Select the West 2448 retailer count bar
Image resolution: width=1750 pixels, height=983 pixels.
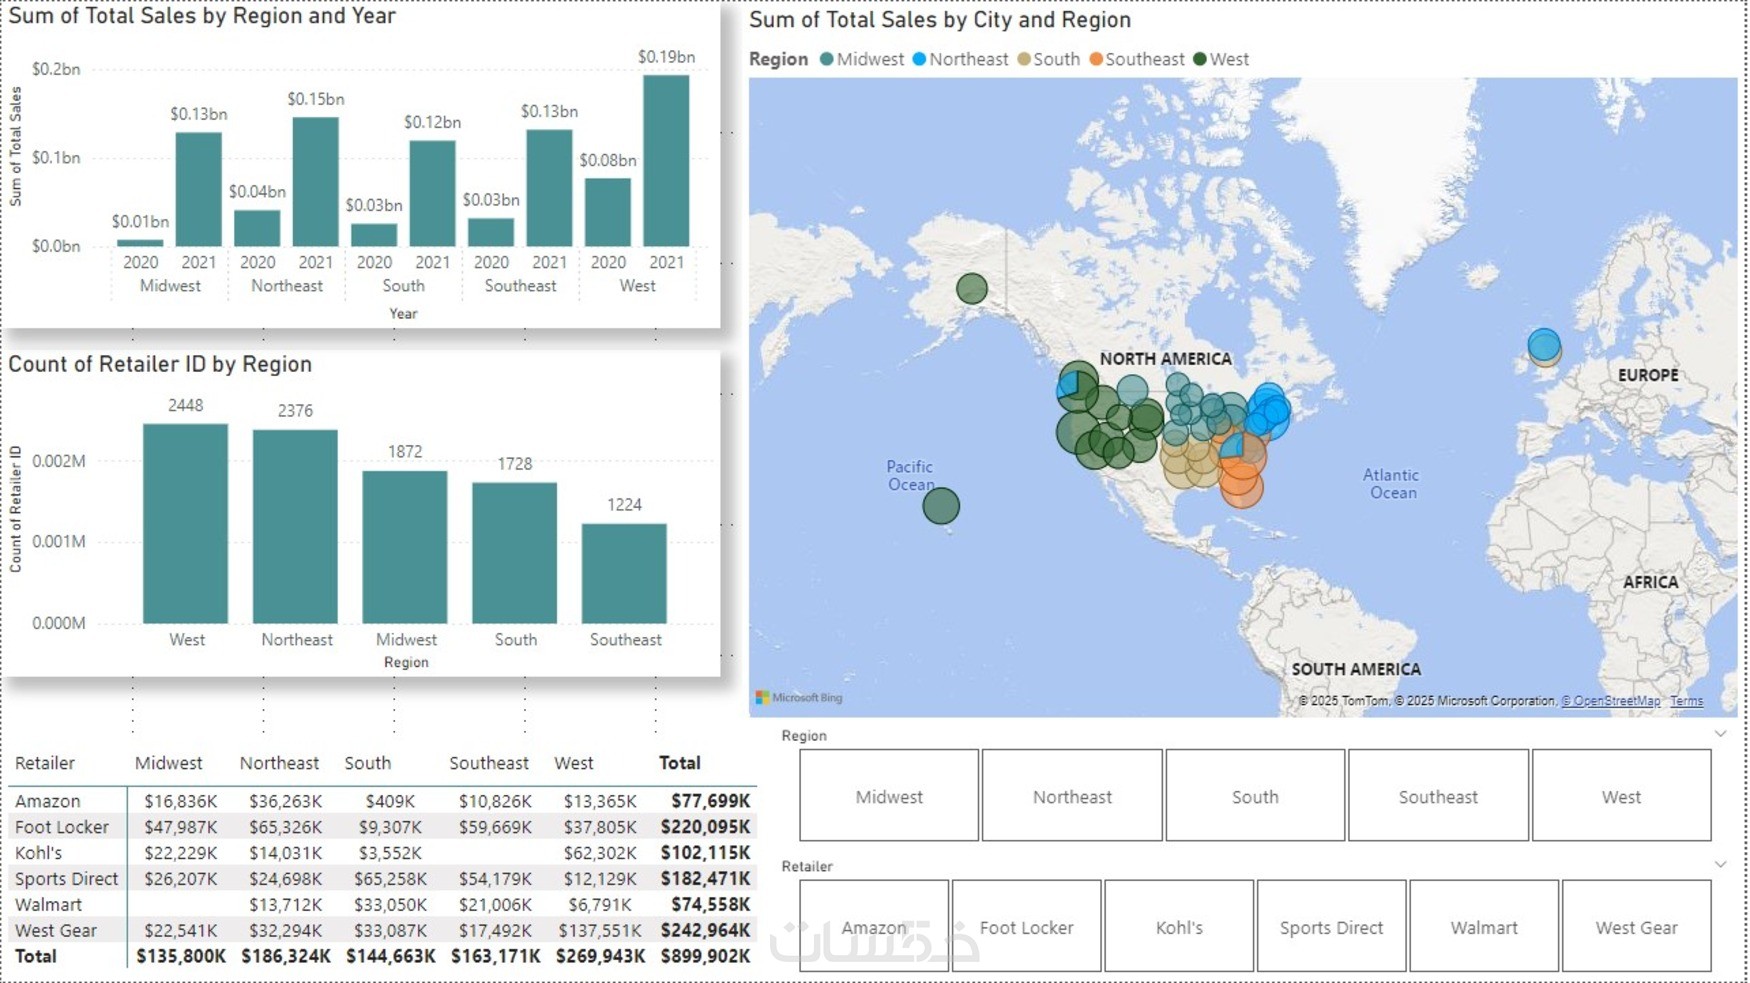point(185,523)
